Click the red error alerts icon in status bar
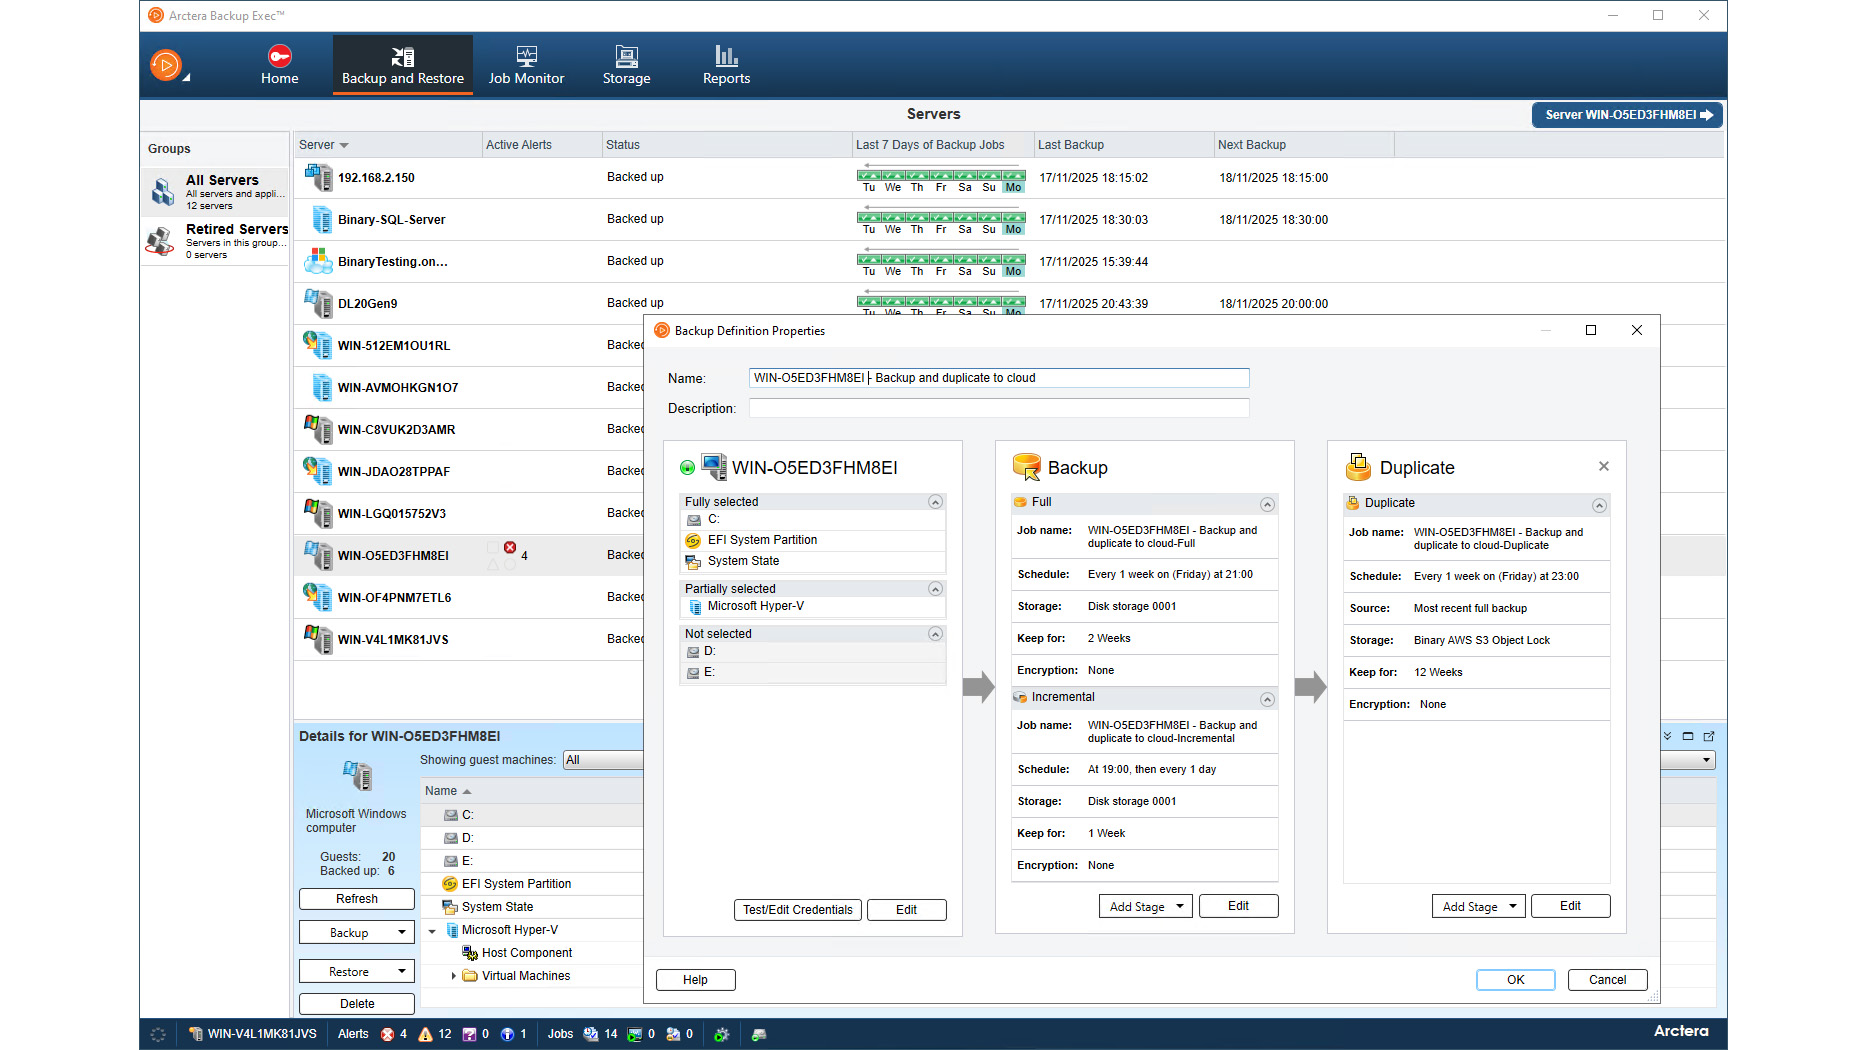This screenshot has width=1867, height=1050. pos(389,1034)
